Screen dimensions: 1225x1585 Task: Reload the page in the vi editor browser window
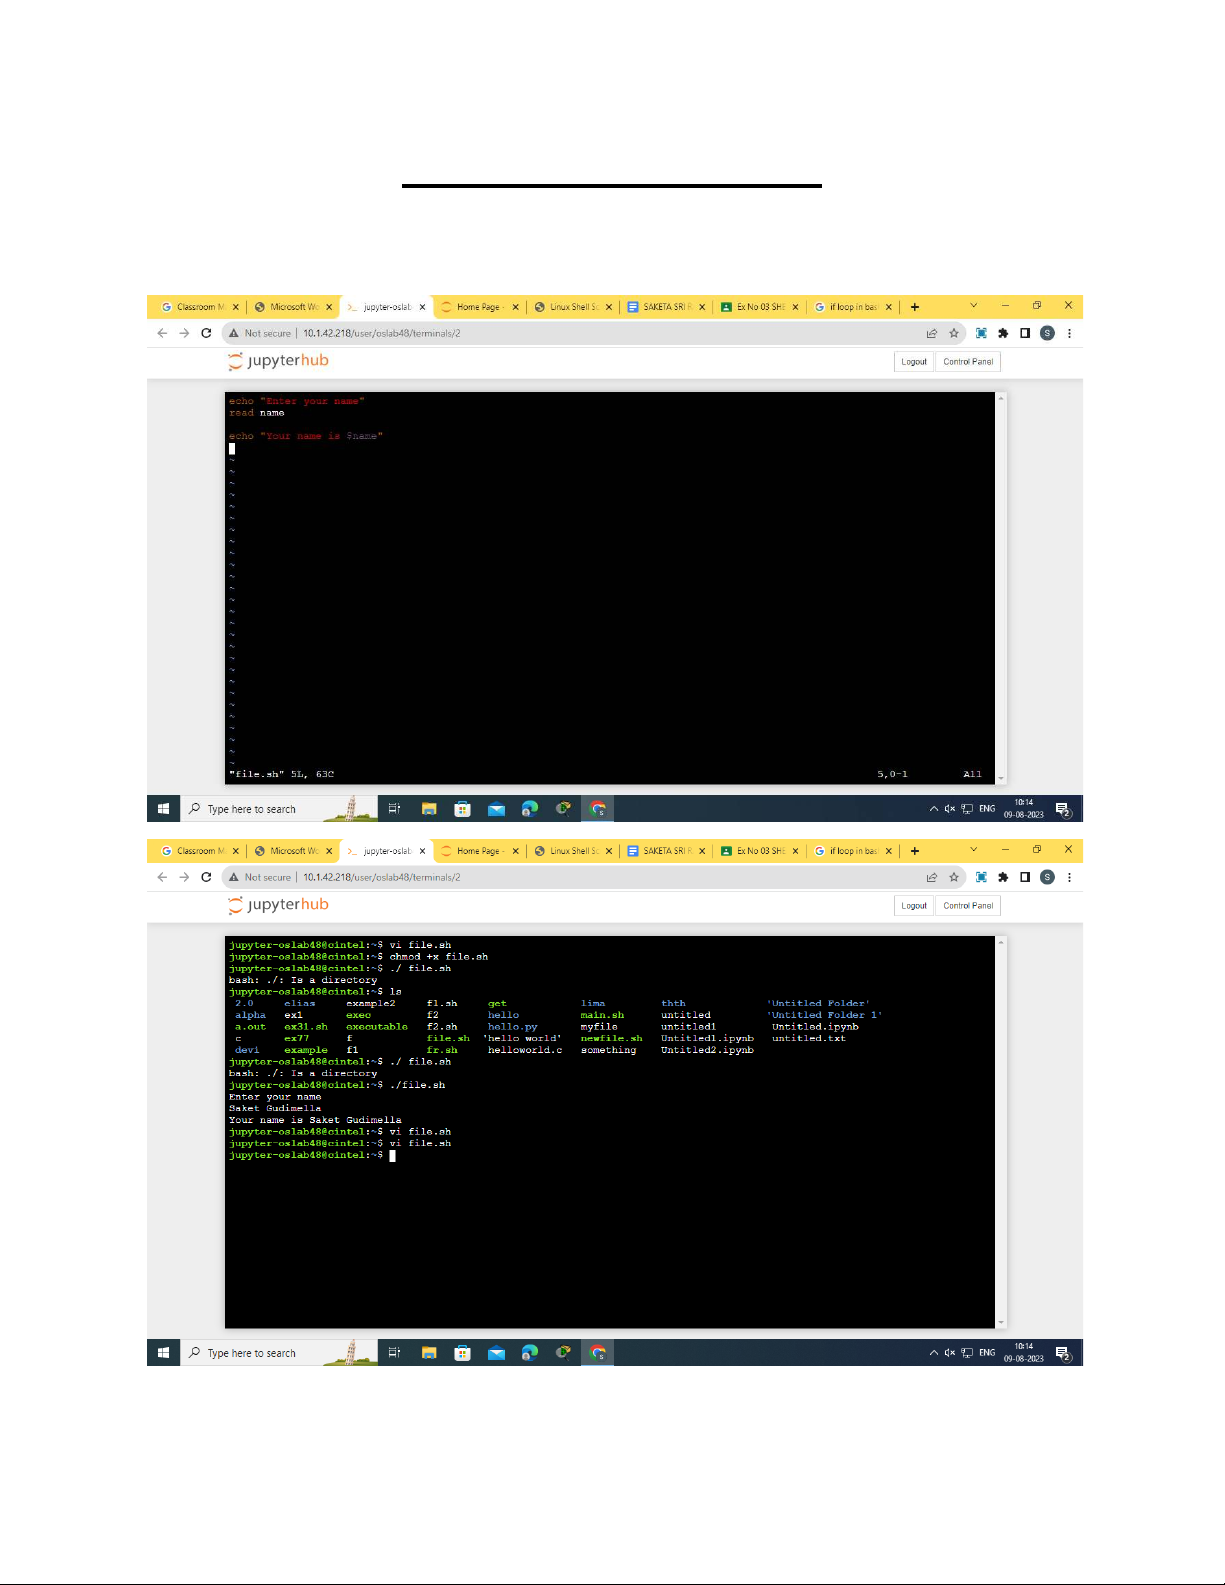pos(206,333)
